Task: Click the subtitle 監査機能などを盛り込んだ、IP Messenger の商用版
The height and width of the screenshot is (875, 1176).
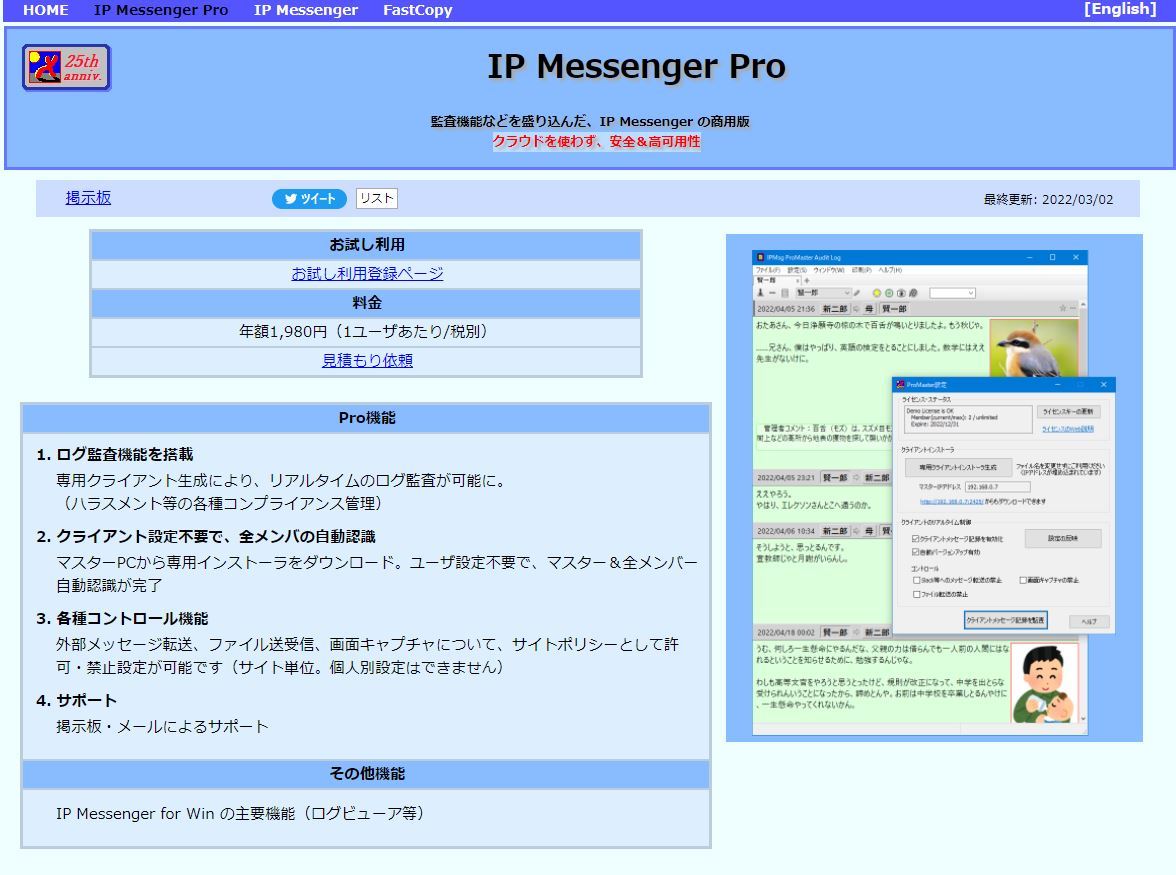Action: (x=590, y=121)
